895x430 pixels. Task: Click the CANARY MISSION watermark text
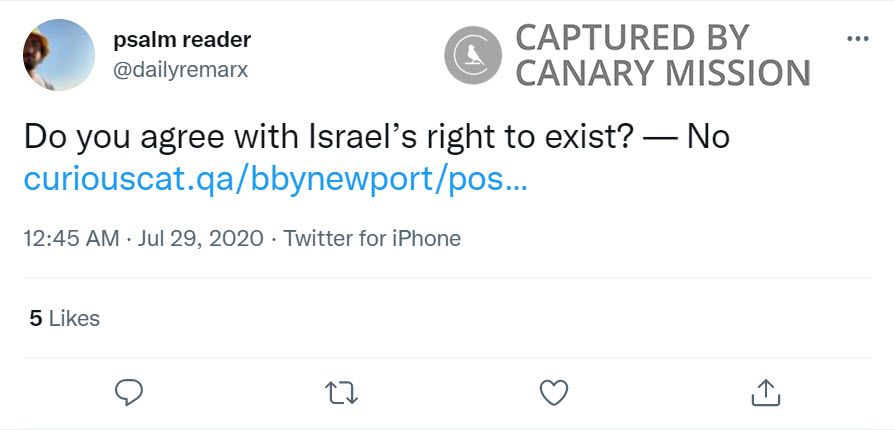662,73
